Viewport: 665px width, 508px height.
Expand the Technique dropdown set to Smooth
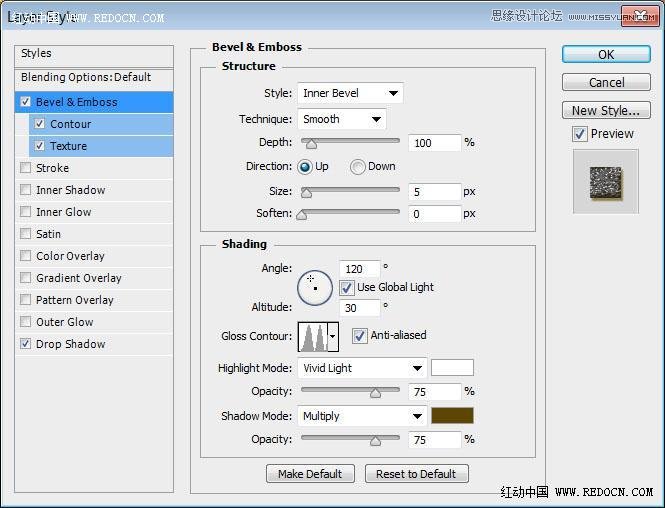pos(341,119)
